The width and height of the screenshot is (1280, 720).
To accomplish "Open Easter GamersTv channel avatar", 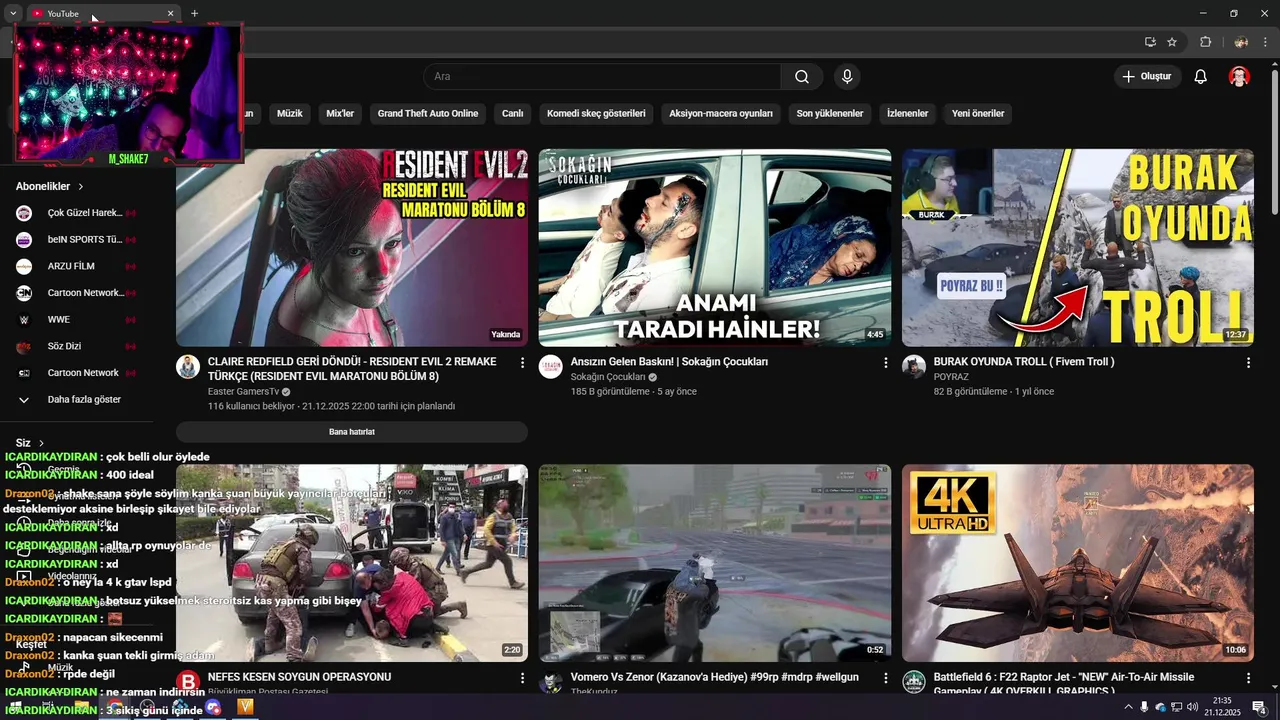I will pos(188,366).
